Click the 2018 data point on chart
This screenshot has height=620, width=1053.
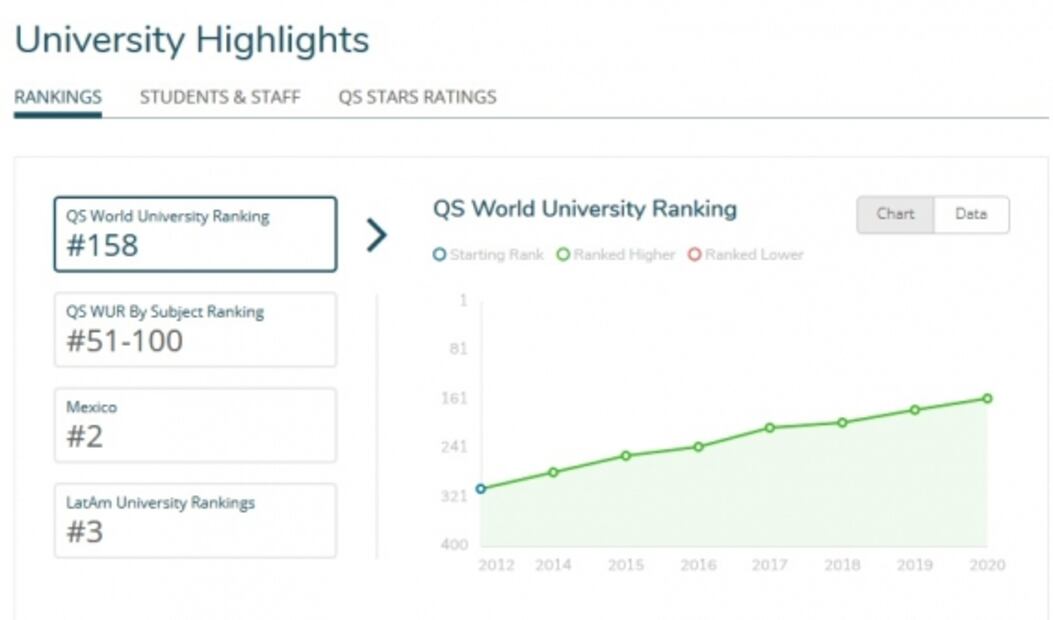[x=842, y=422]
